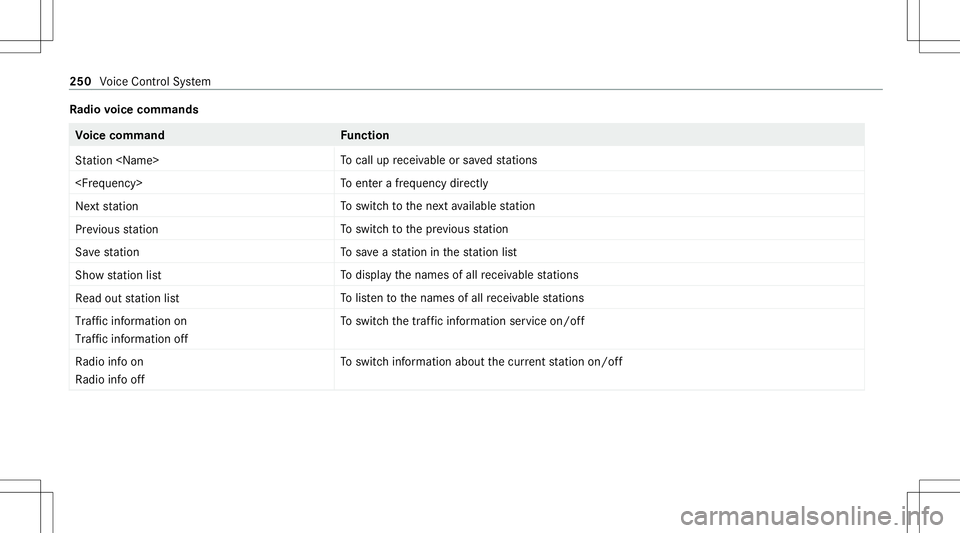Click the "Traffic information on" text

click(x=131, y=321)
